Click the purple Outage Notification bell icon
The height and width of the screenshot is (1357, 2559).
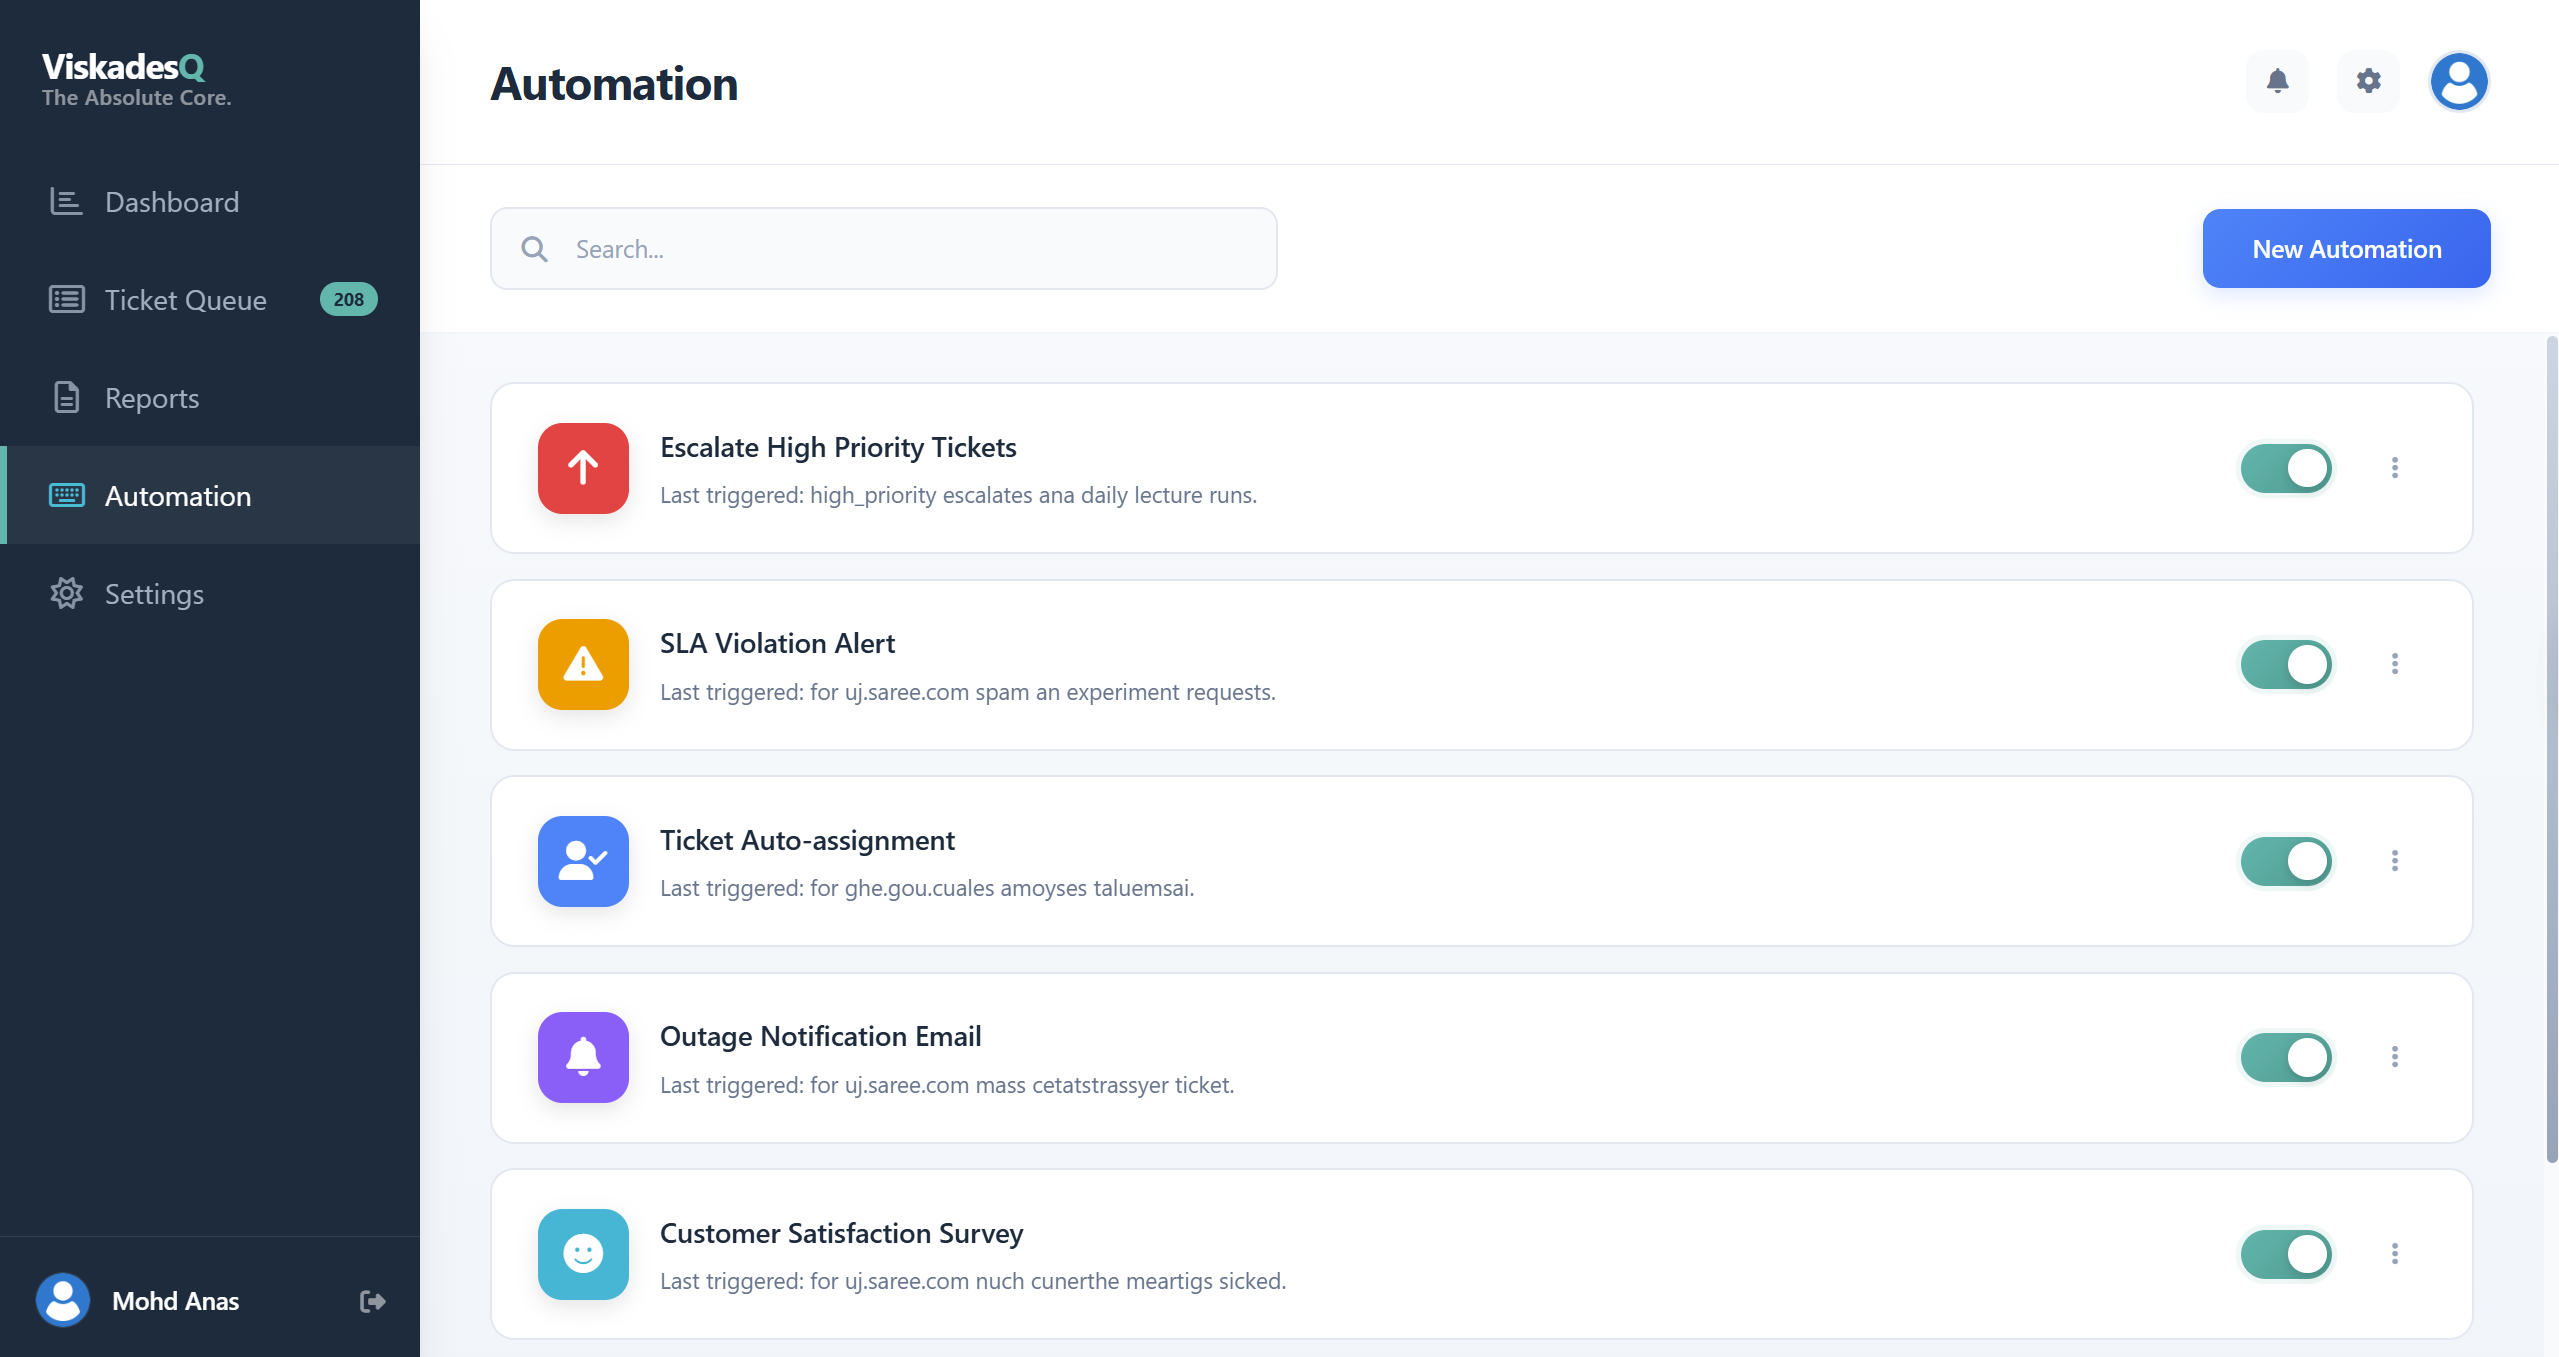tap(583, 1057)
